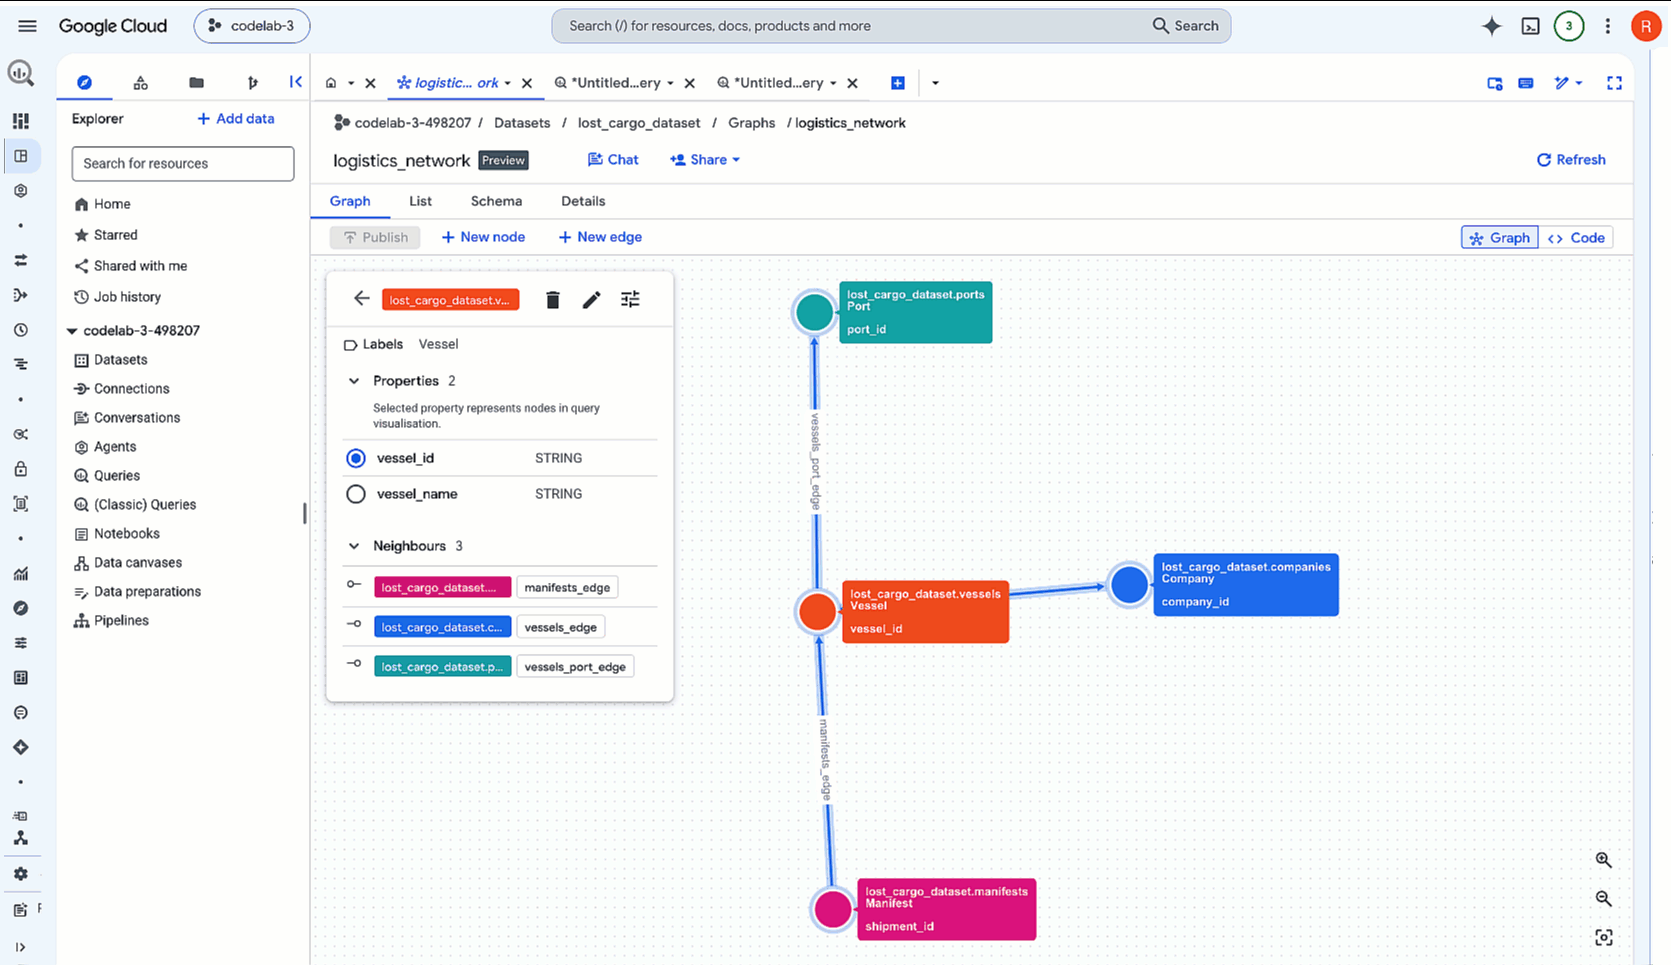This screenshot has width=1671, height=965.
Task: Select vessel_name radio button
Action: pyautogui.click(x=356, y=494)
